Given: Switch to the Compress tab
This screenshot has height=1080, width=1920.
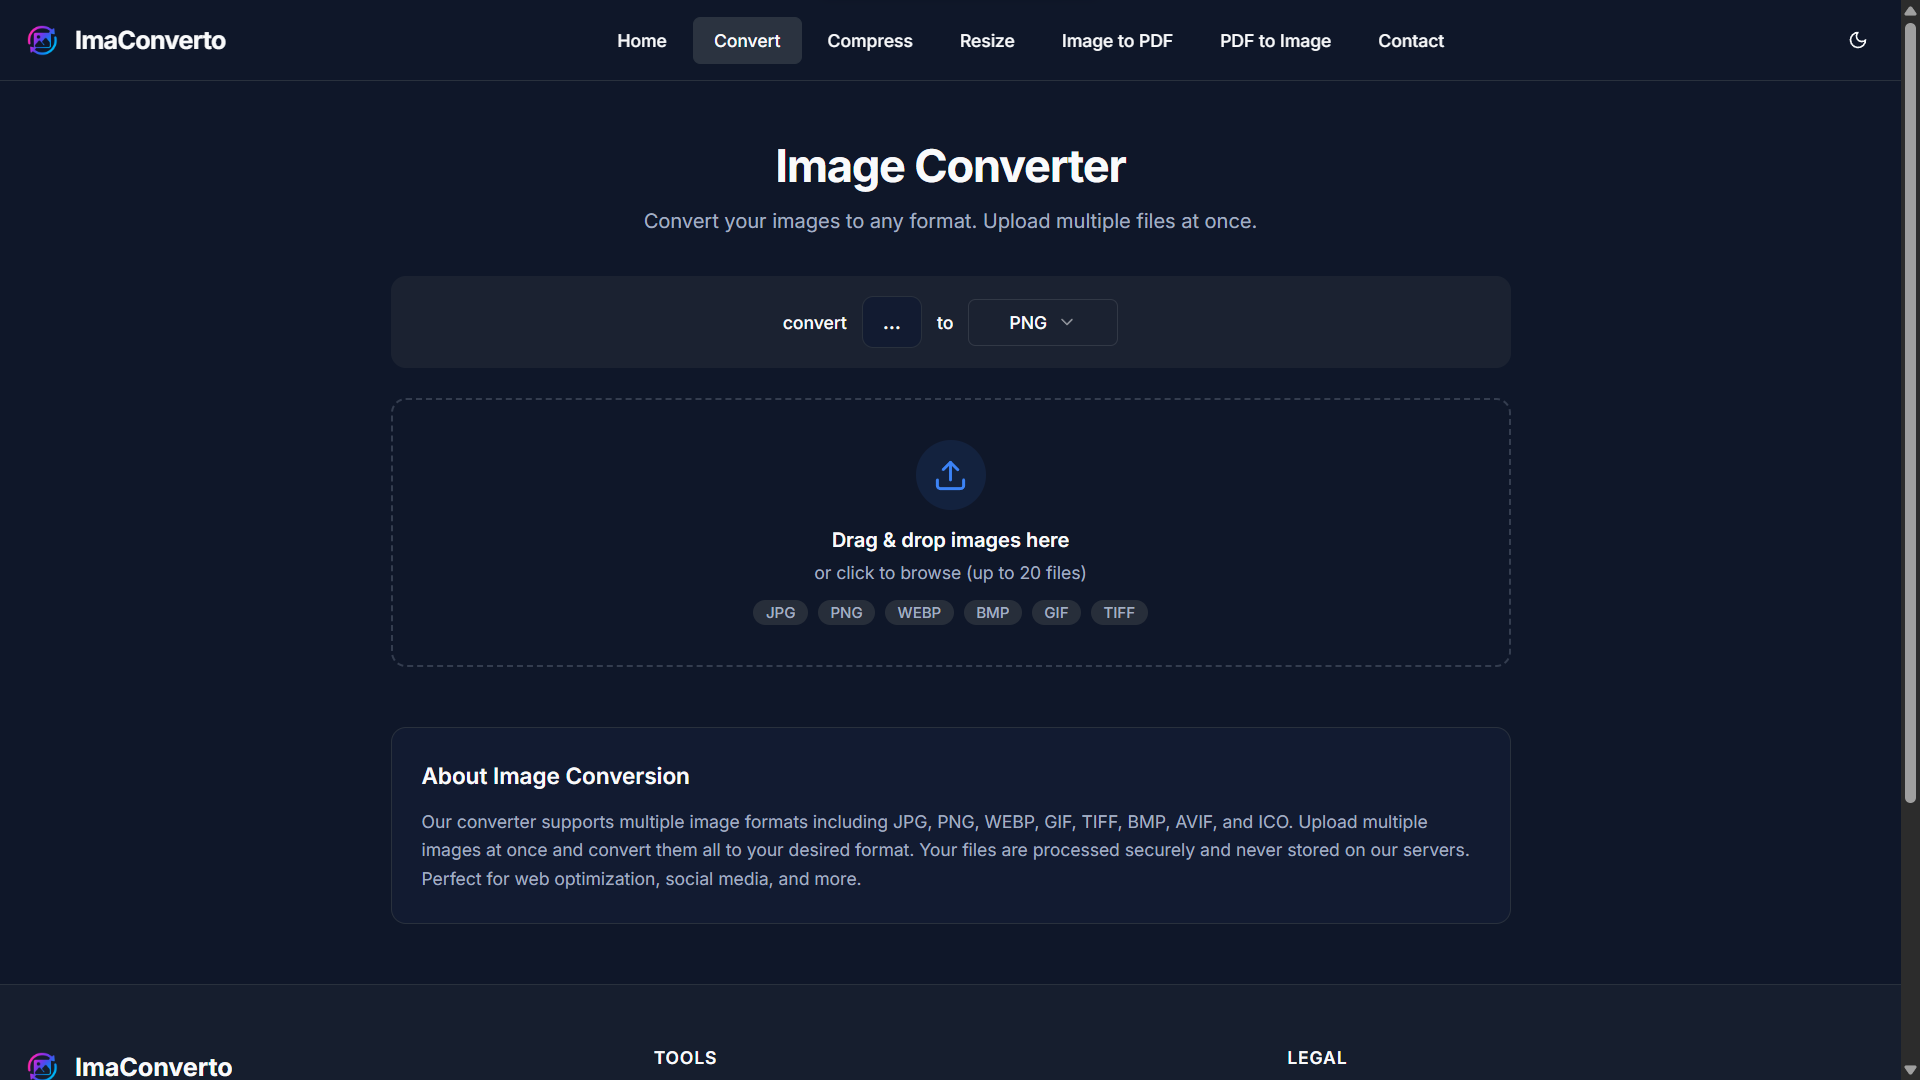Looking at the screenshot, I should pyautogui.click(x=869, y=40).
